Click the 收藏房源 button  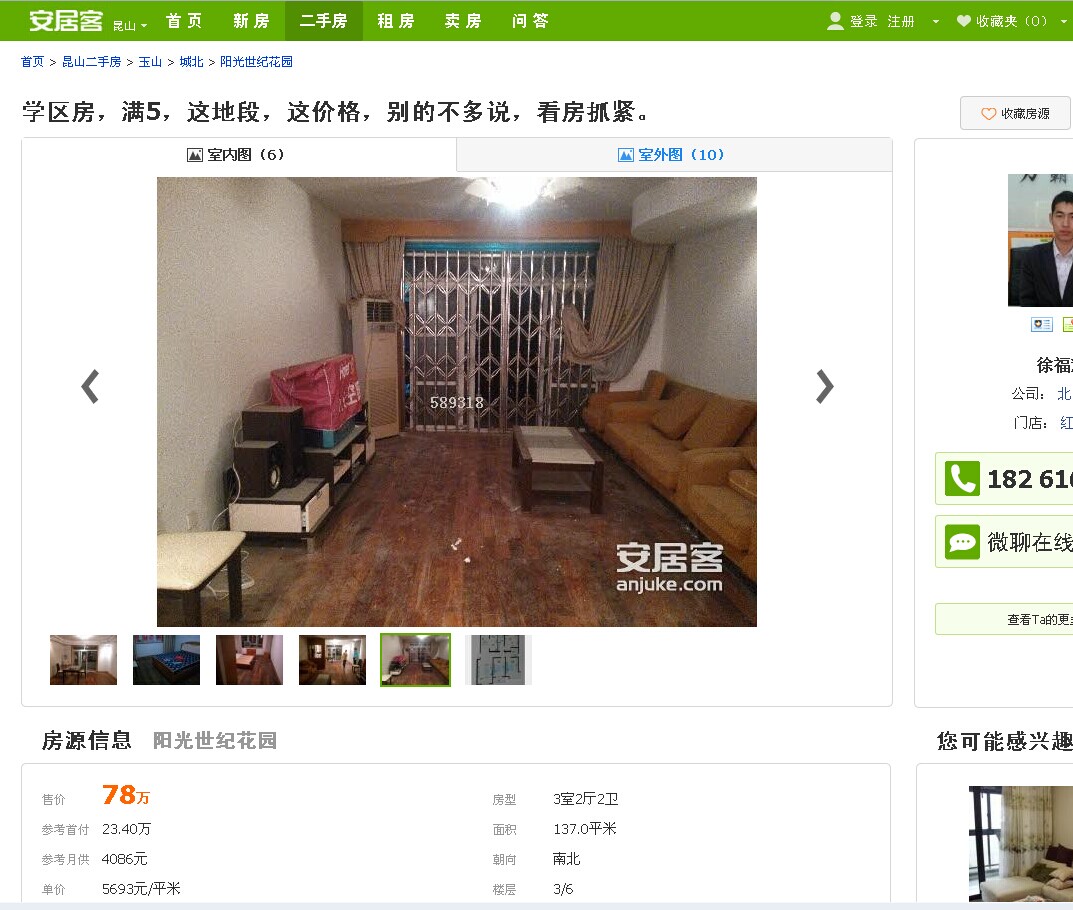[1015, 114]
